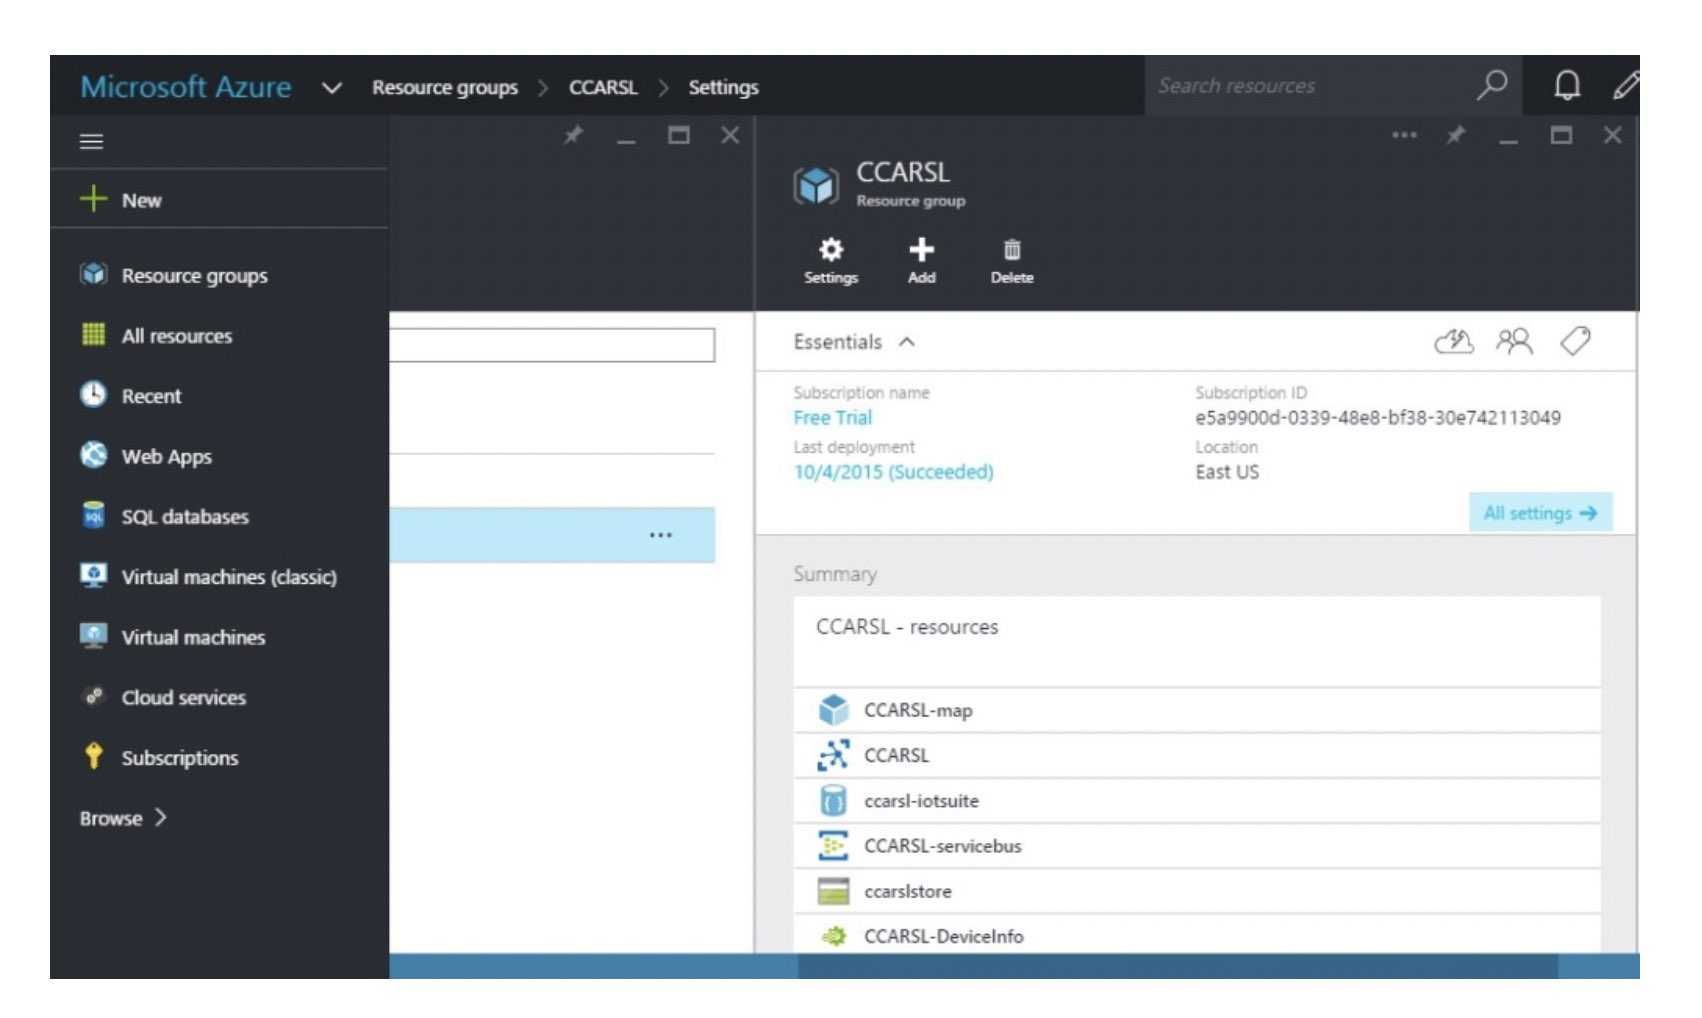Open Web Apps from sidebar
The height and width of the screenshot is (1018, 1702).
[165, 456]
